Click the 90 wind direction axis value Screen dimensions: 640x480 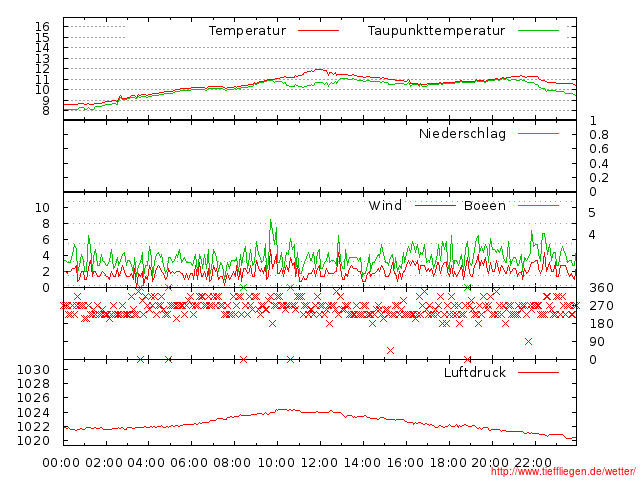coord(597,342)
